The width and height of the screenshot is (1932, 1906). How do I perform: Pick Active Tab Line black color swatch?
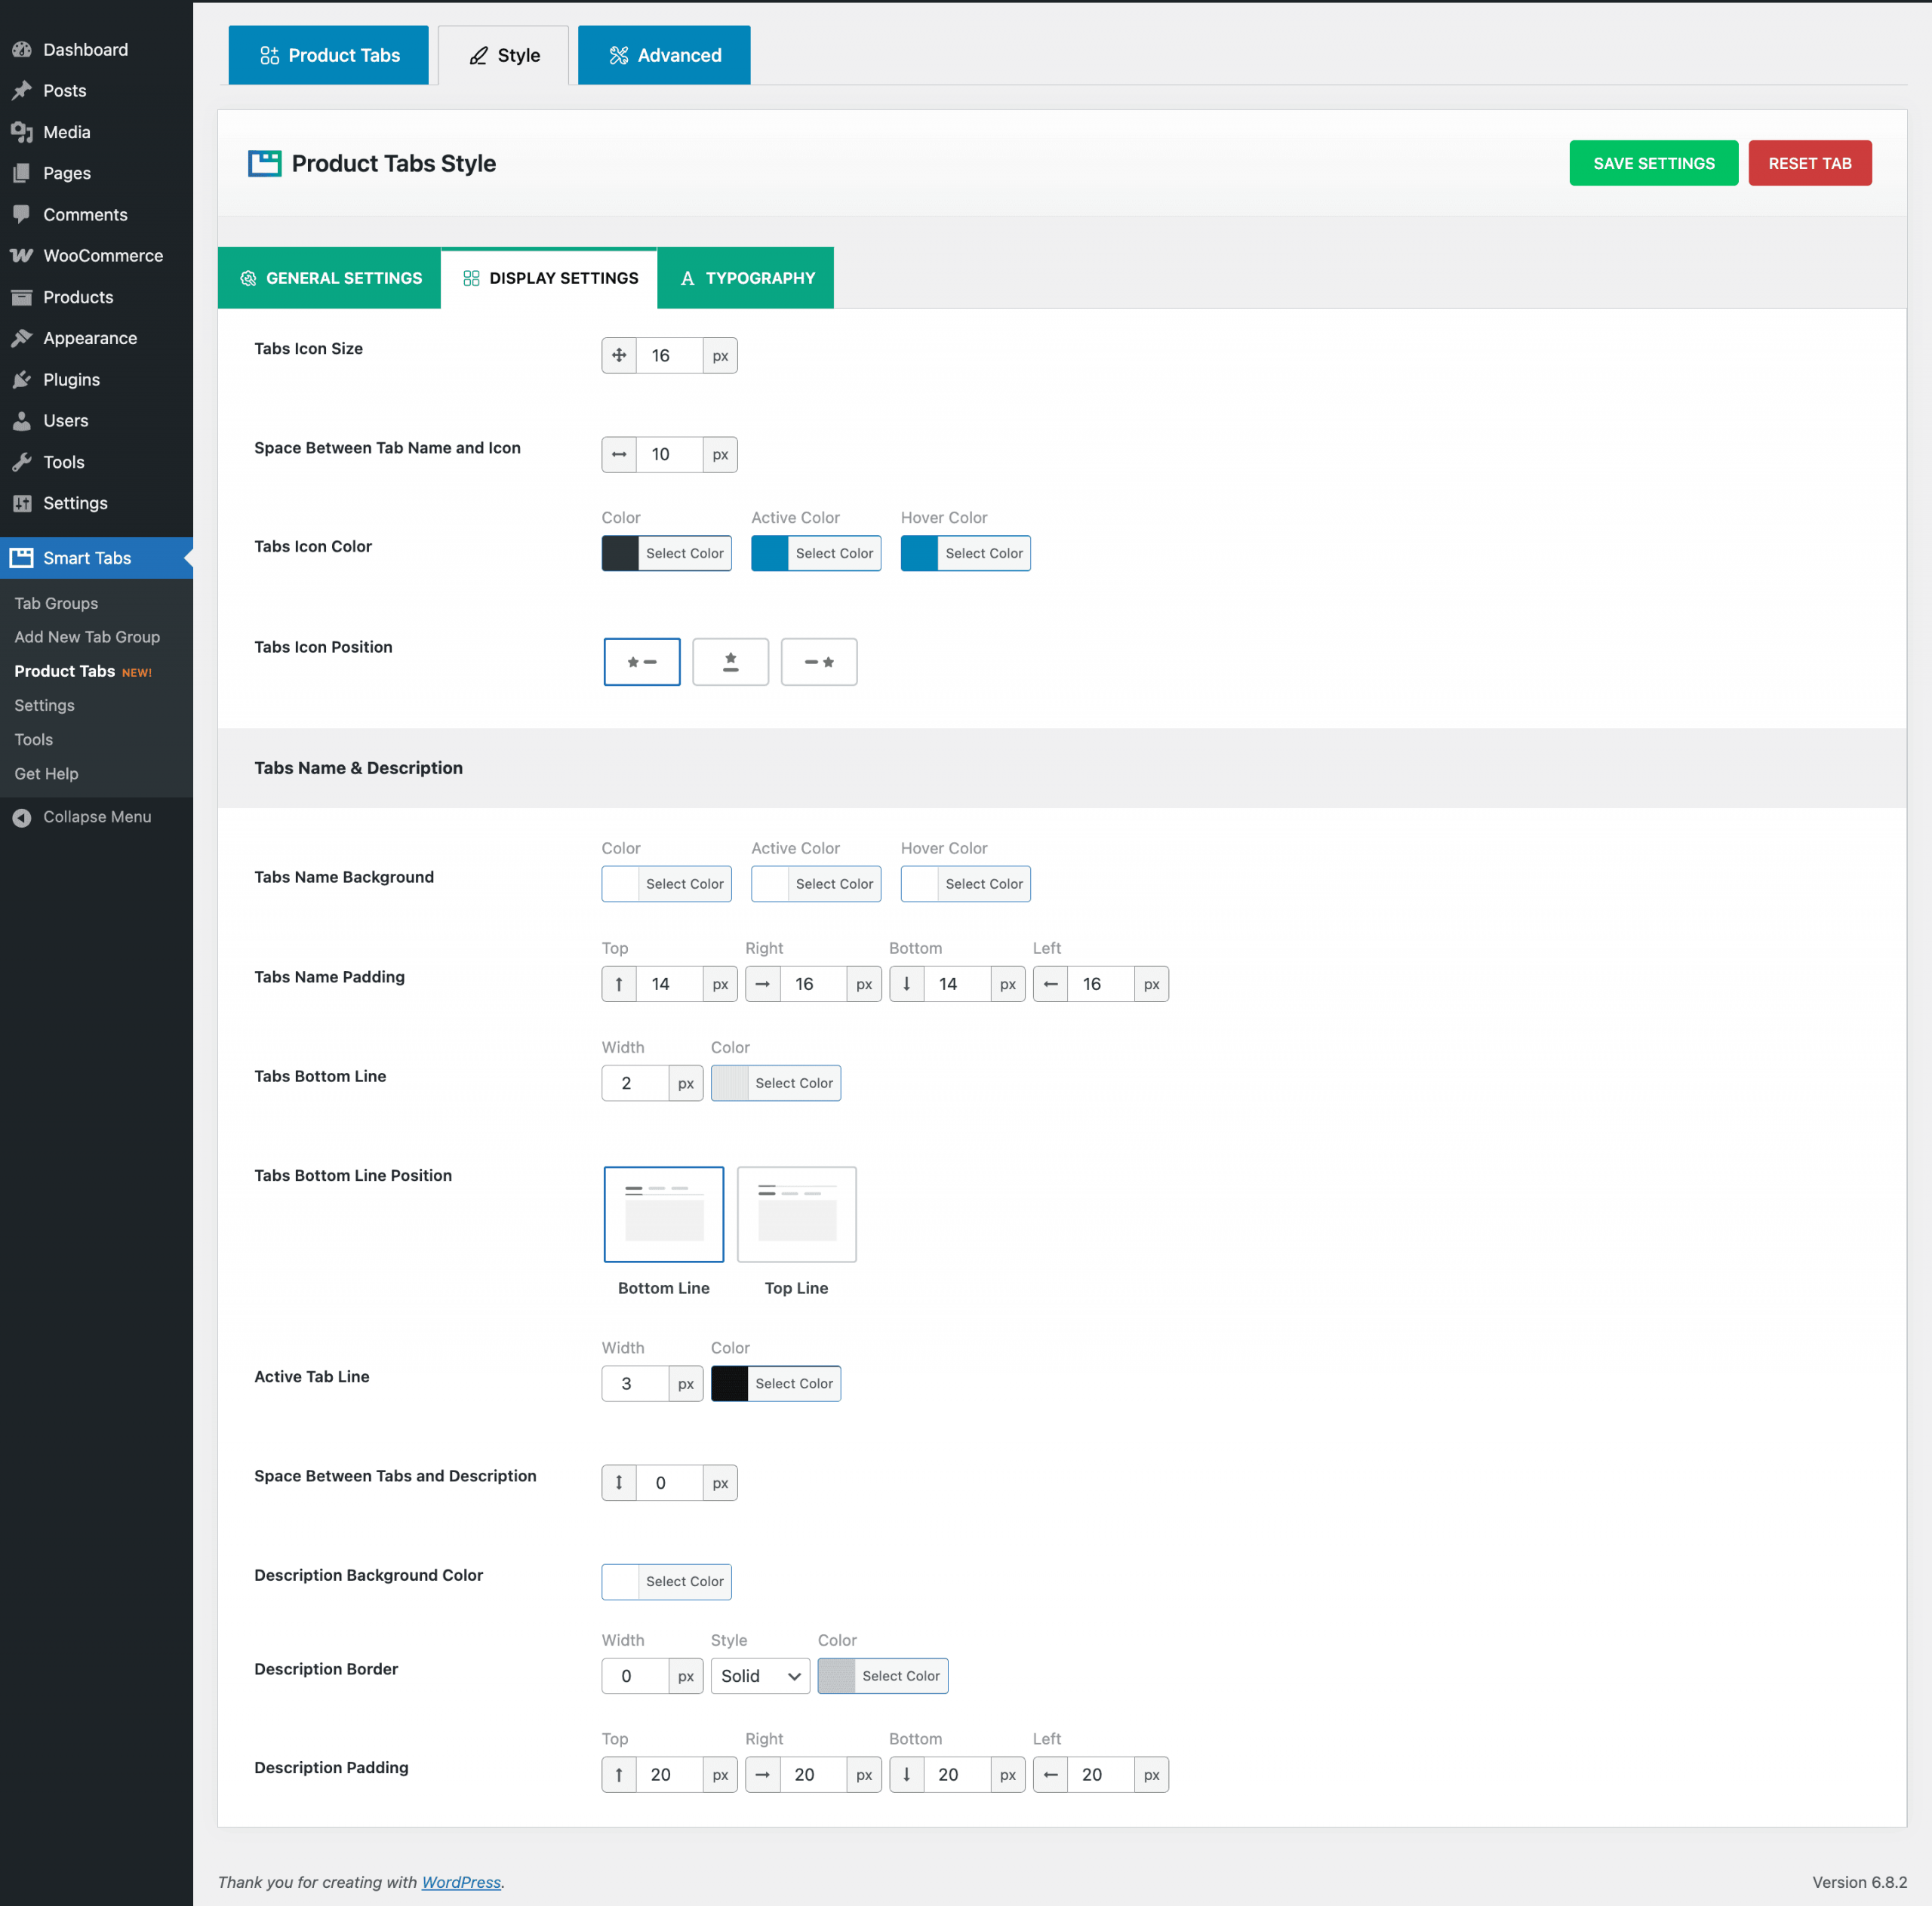(x=730, y=1384)
